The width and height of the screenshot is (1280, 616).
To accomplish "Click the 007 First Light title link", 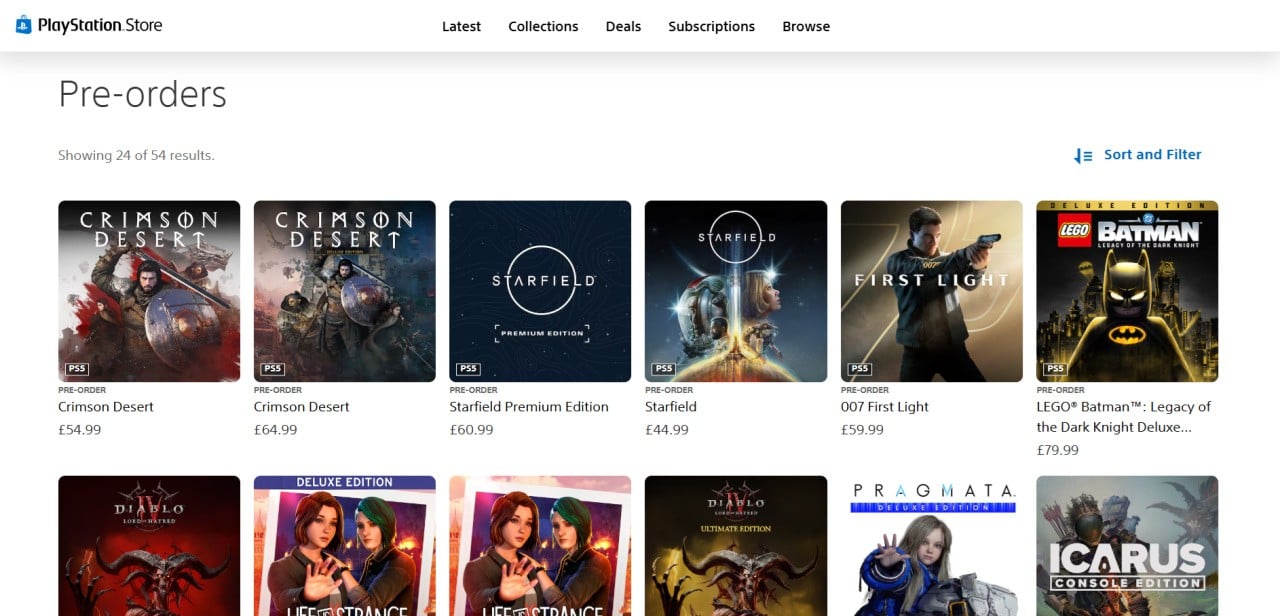I will [885, 407].
